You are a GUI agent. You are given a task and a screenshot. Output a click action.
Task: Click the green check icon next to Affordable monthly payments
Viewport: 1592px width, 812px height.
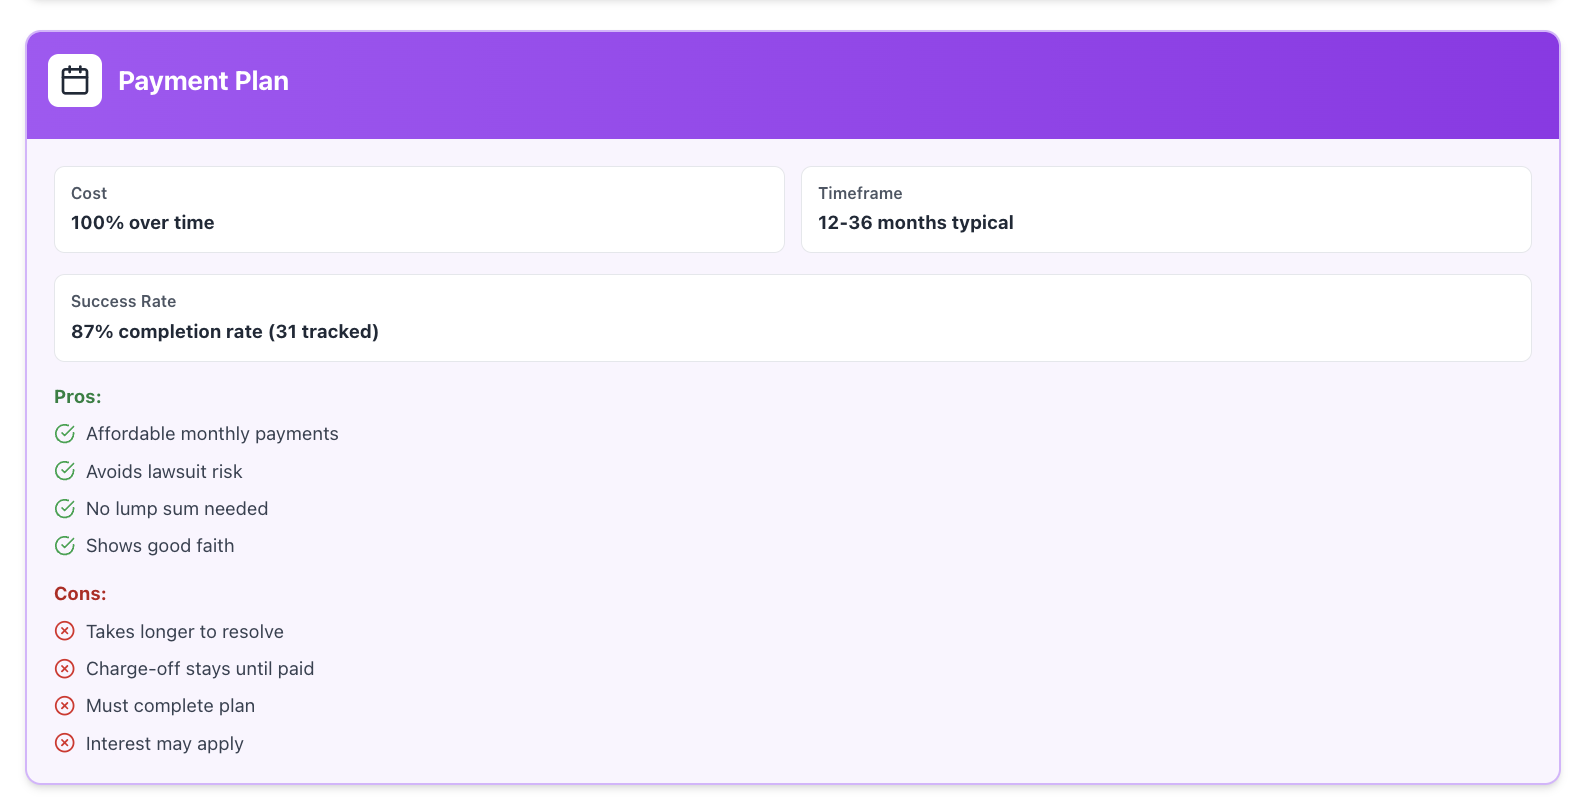click(x=65, y=434)
